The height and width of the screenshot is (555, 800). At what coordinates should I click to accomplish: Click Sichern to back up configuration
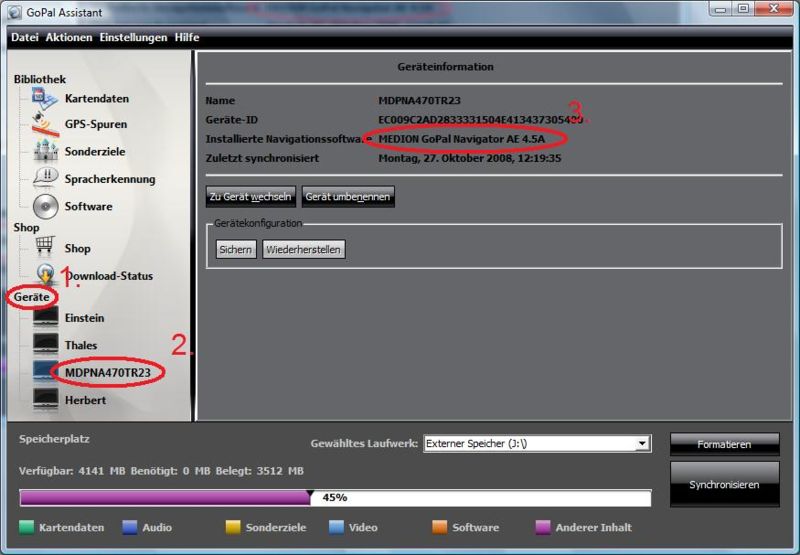pyautogui.click(x=236, y=249)
